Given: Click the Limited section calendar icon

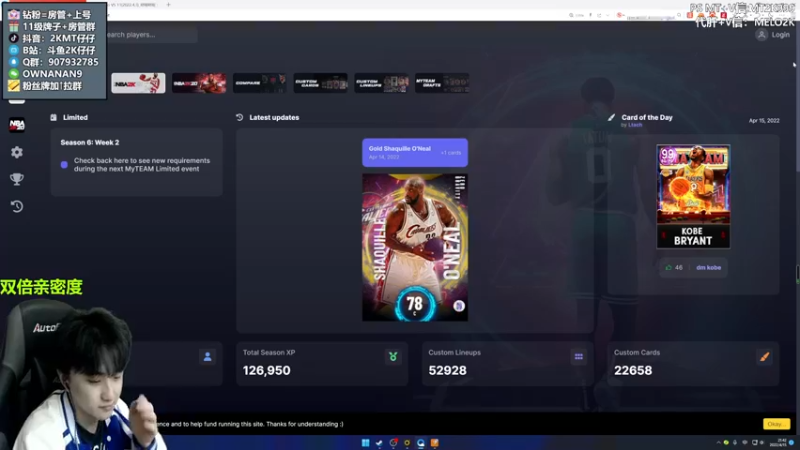Looking at the screenshot, I should pos(54,117).
